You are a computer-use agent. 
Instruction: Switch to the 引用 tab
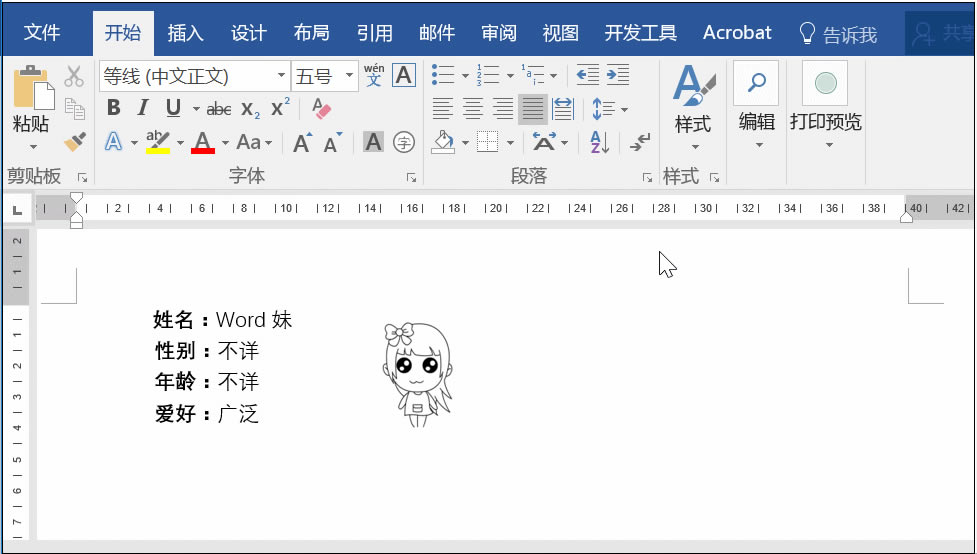pyautogui.click(x=374, y=32)
